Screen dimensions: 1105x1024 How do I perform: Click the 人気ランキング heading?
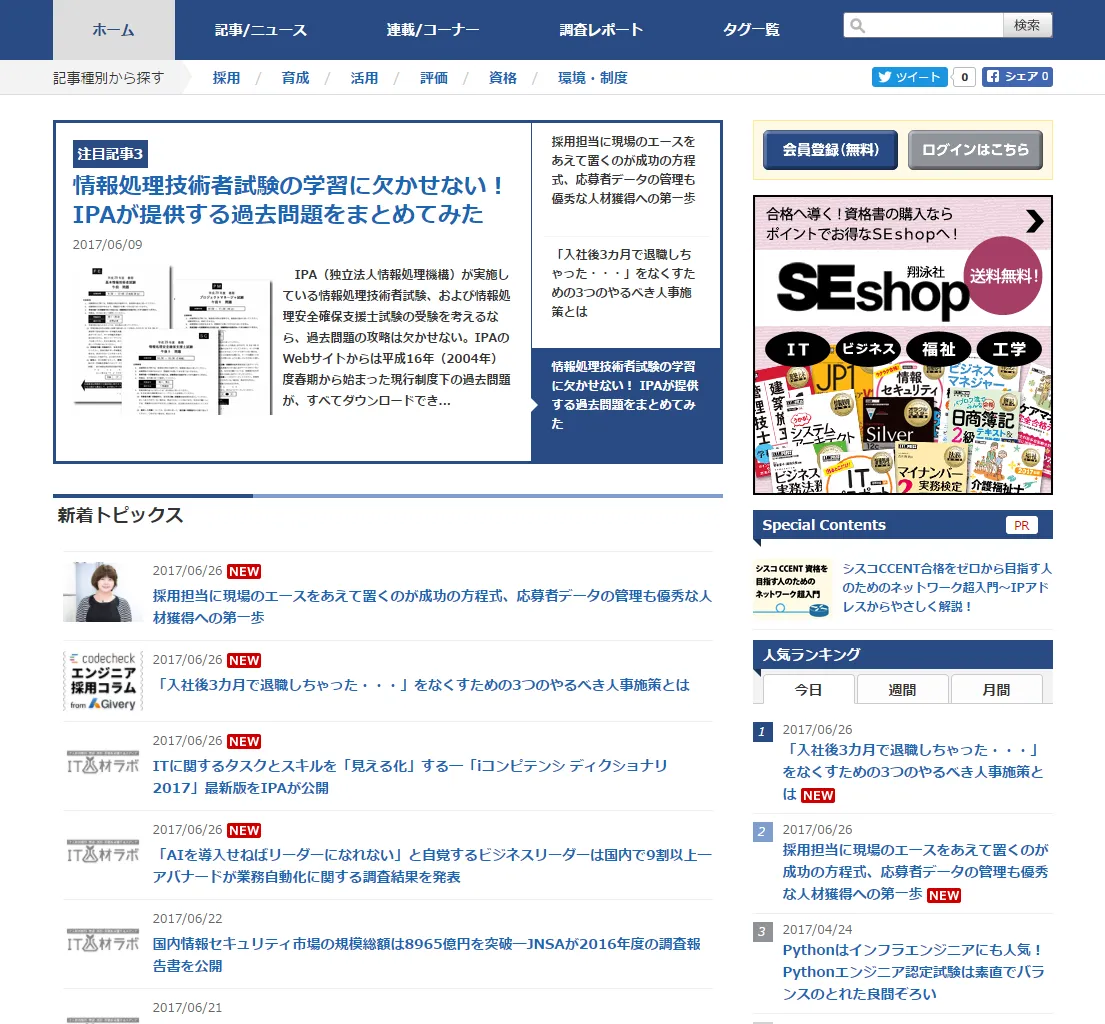pos(812,655)
